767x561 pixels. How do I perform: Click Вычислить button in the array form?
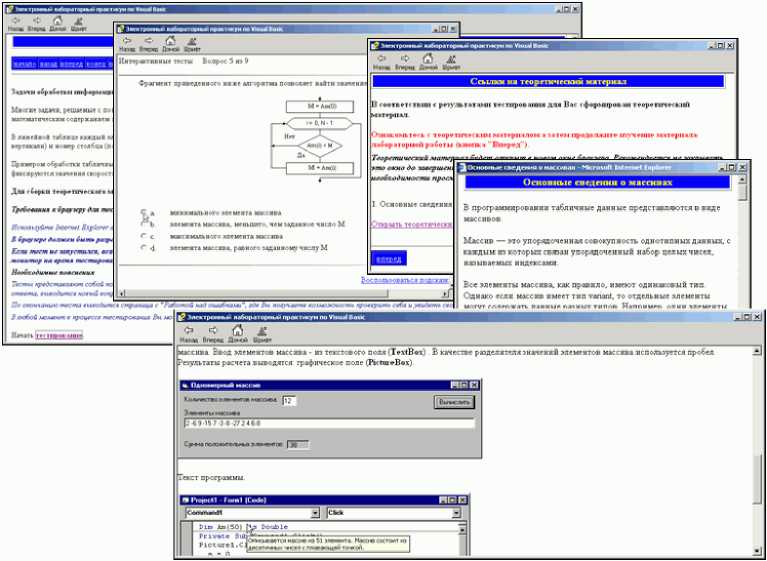click(454, 402)
